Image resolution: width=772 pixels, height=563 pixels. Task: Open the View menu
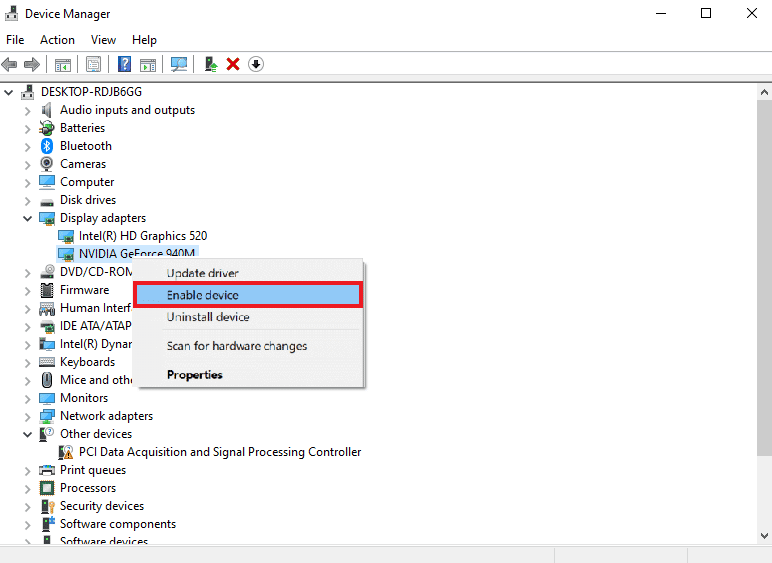click(103, 40)
